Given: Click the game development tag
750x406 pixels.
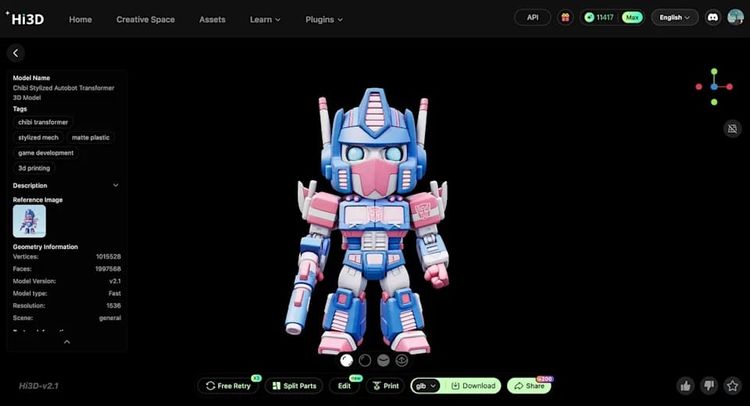Looking at the screenshot, I should [46, 153].
